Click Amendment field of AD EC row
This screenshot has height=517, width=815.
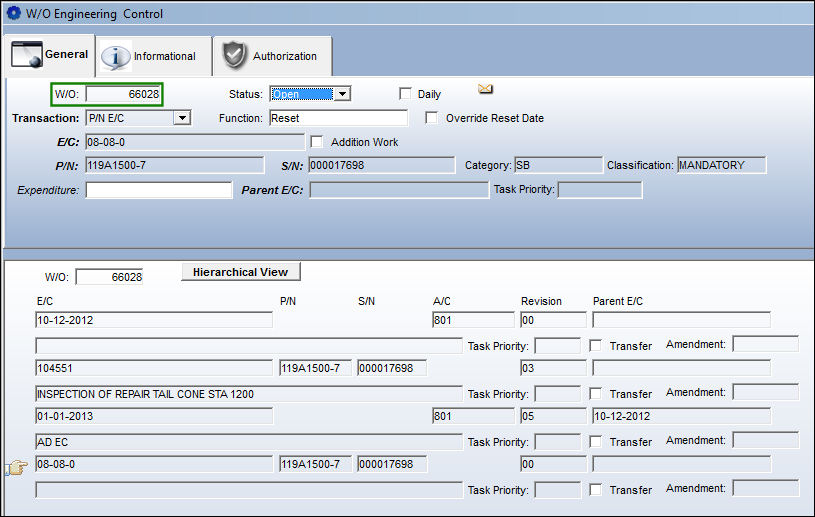point(765,440)
